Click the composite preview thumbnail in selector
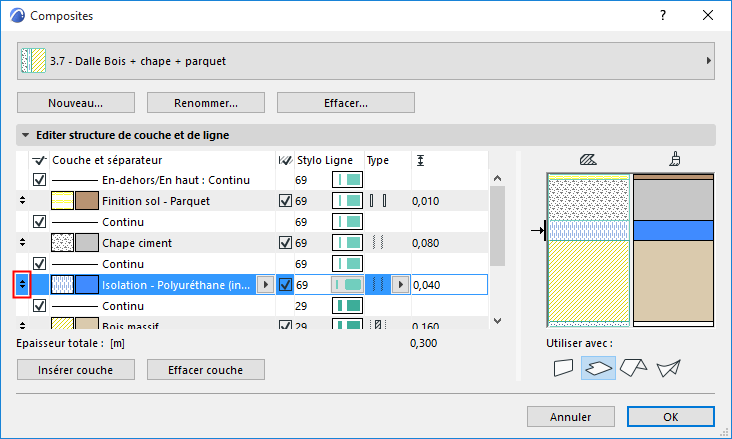Image resolution: width=732 pixels, height=439 pixels. coord(33,61)
